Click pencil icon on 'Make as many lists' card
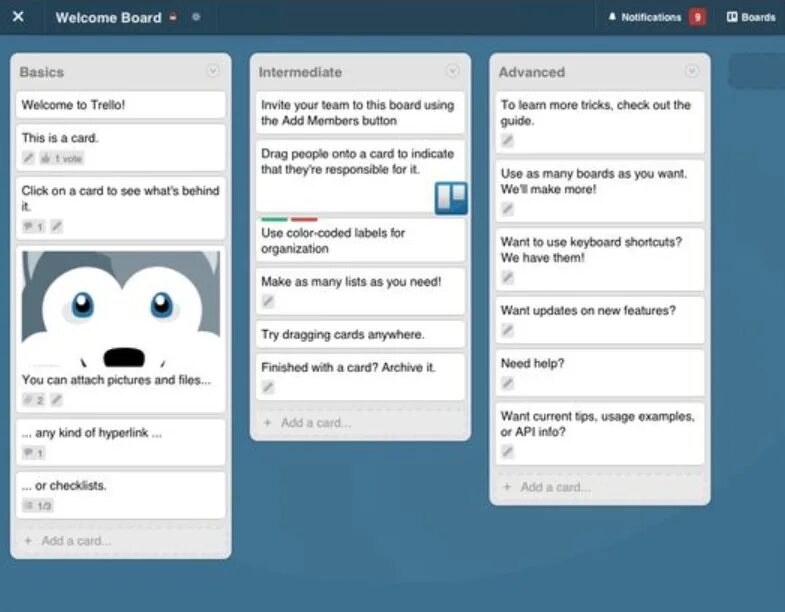785x612 pixels. 268,301
